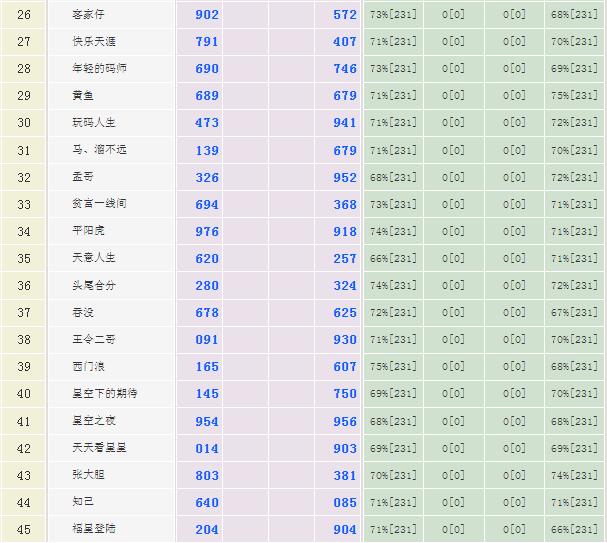Viewport: 607px width, 543px height.
Task: Click number 091 for 王令二哥
Action: 207,339
